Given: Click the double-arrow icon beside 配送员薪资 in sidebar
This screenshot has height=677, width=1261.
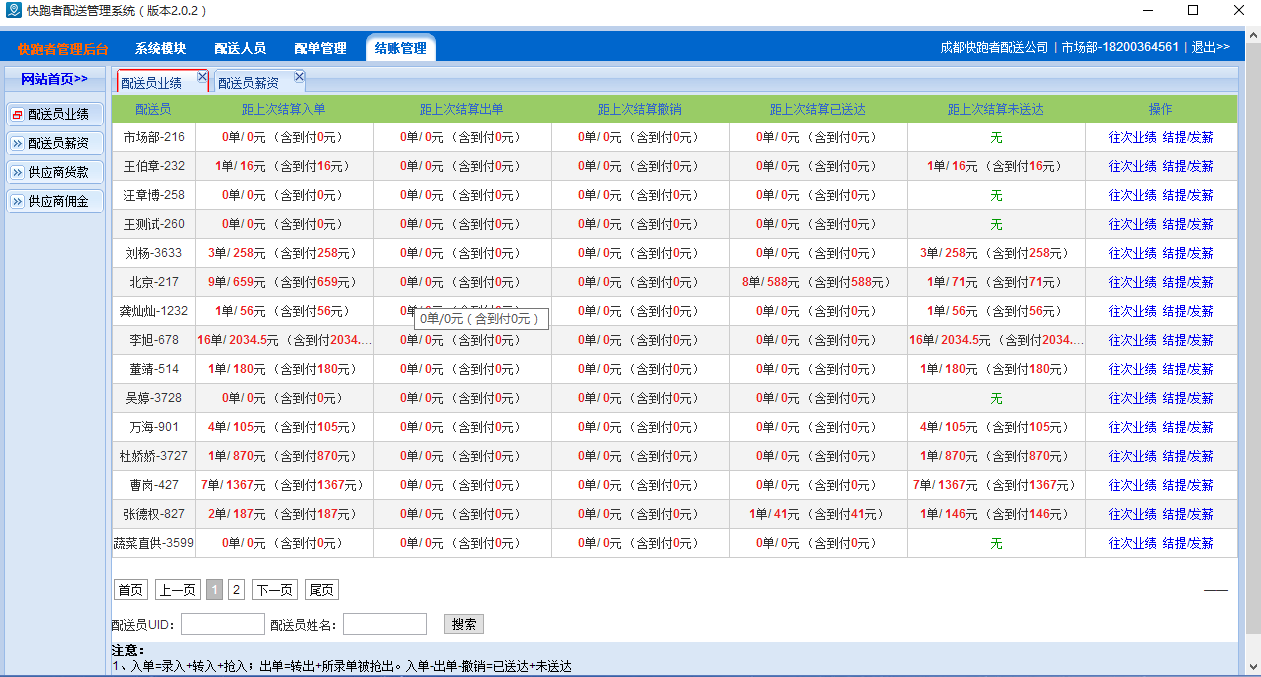Looking at the screenshot, I should pyautogui.click(x=15, y=142).
